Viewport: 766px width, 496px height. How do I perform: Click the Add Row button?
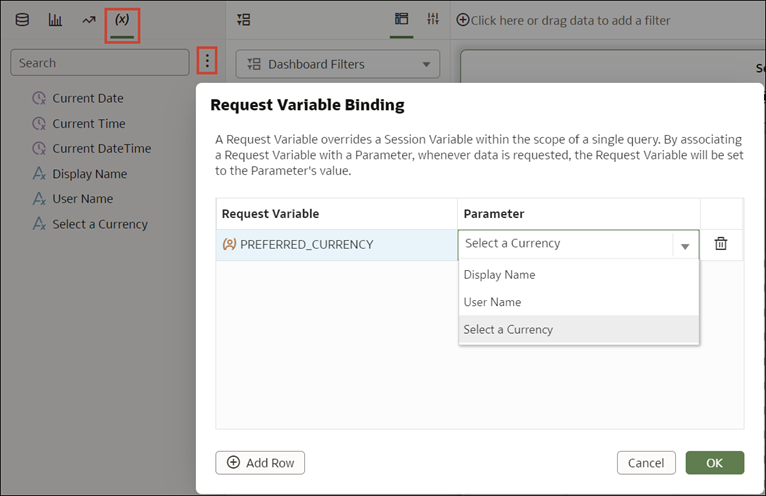coord(260,463)
